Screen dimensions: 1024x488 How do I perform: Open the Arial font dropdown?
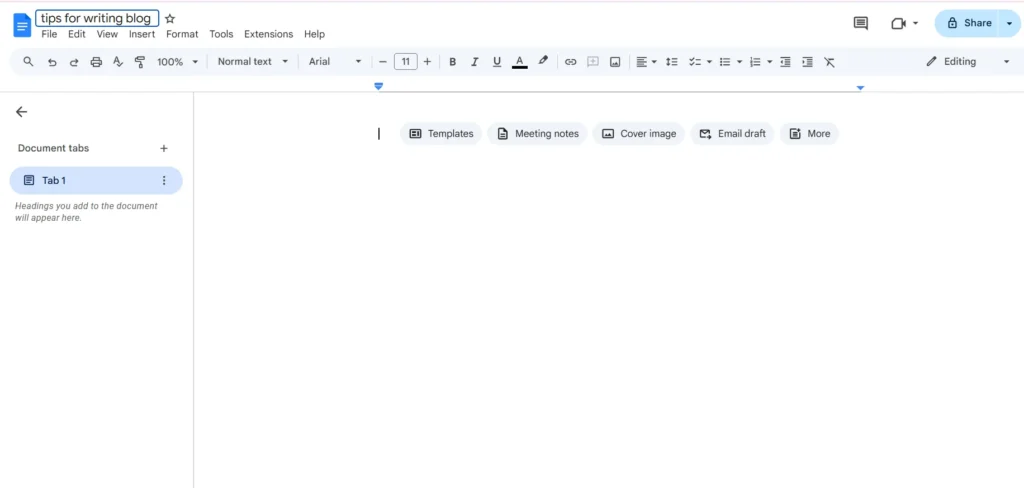[334, 62]
